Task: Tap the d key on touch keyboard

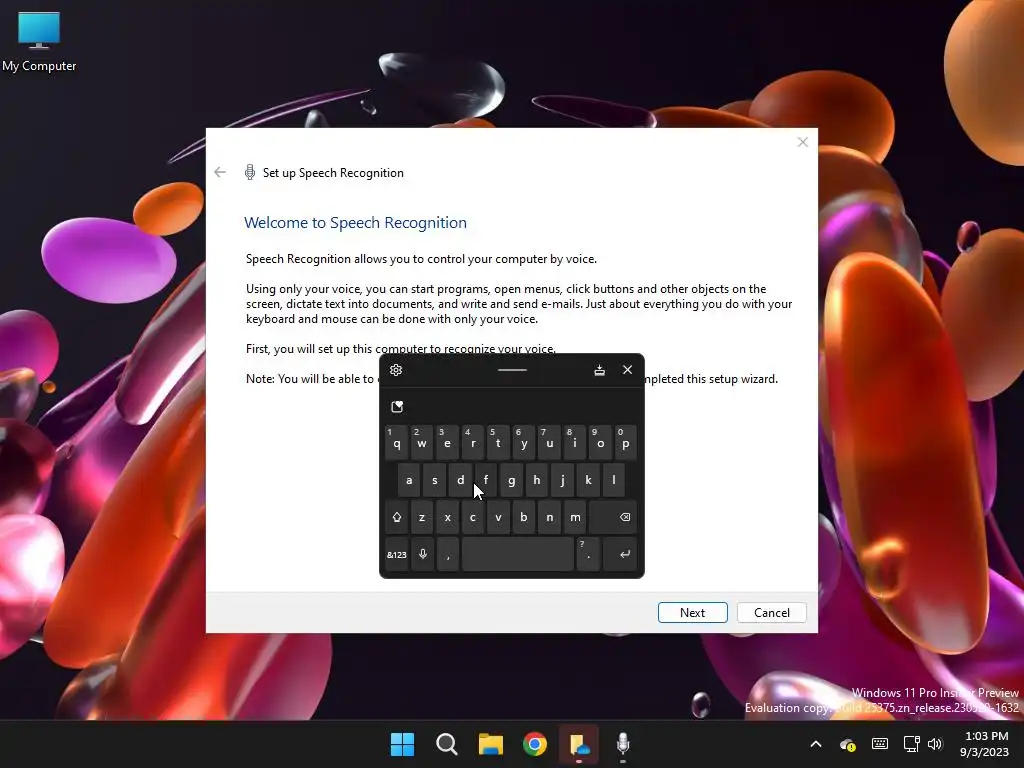Action: tap(460, 480)
